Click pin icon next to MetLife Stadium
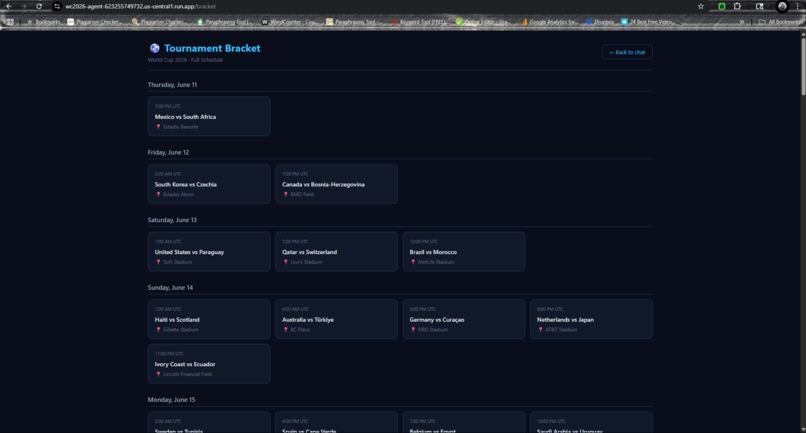The image size is (806, 433). (x=413, y=262)
